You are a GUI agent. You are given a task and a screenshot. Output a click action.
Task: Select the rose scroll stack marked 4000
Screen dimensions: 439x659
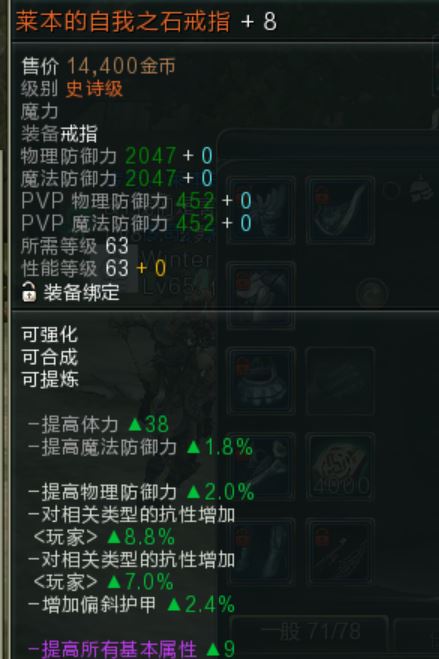point(340,467)
